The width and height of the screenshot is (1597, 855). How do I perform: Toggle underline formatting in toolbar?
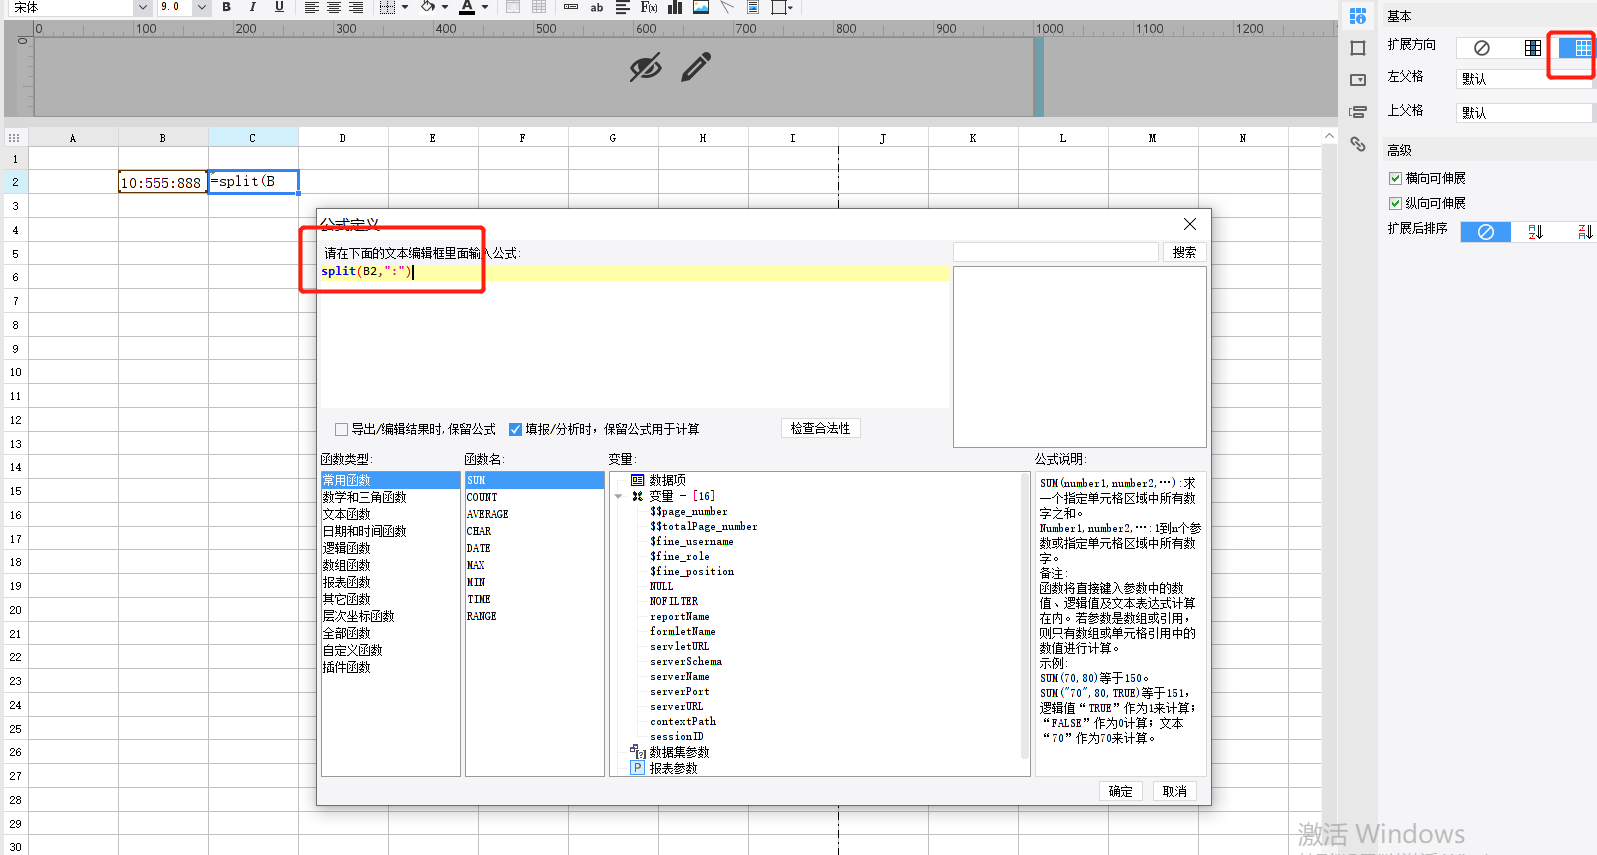(x=279, y=7)
